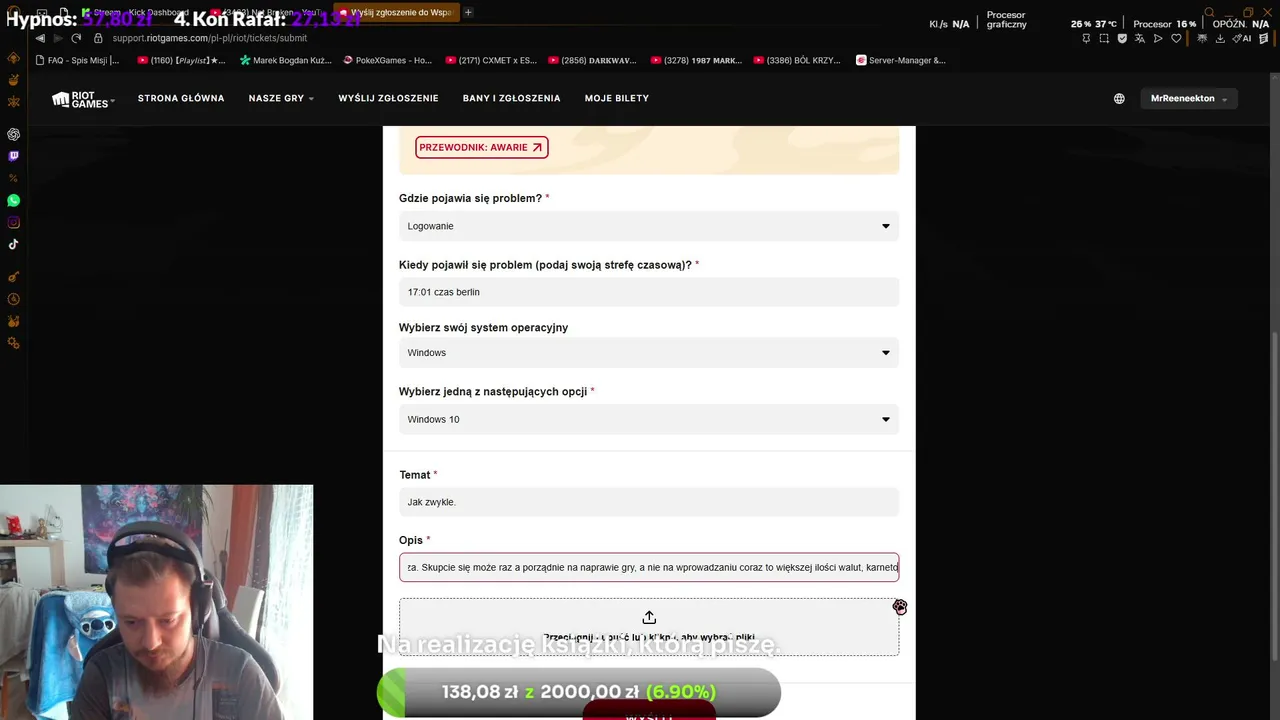The image size is (1280, 720).
Task: Expand the 'Gdzie pojawia się problem?' dropdown
Action: [x=649, y=226]
